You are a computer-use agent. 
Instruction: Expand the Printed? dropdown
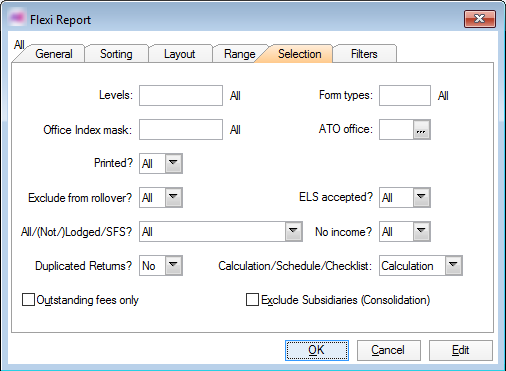coord(174,163)
